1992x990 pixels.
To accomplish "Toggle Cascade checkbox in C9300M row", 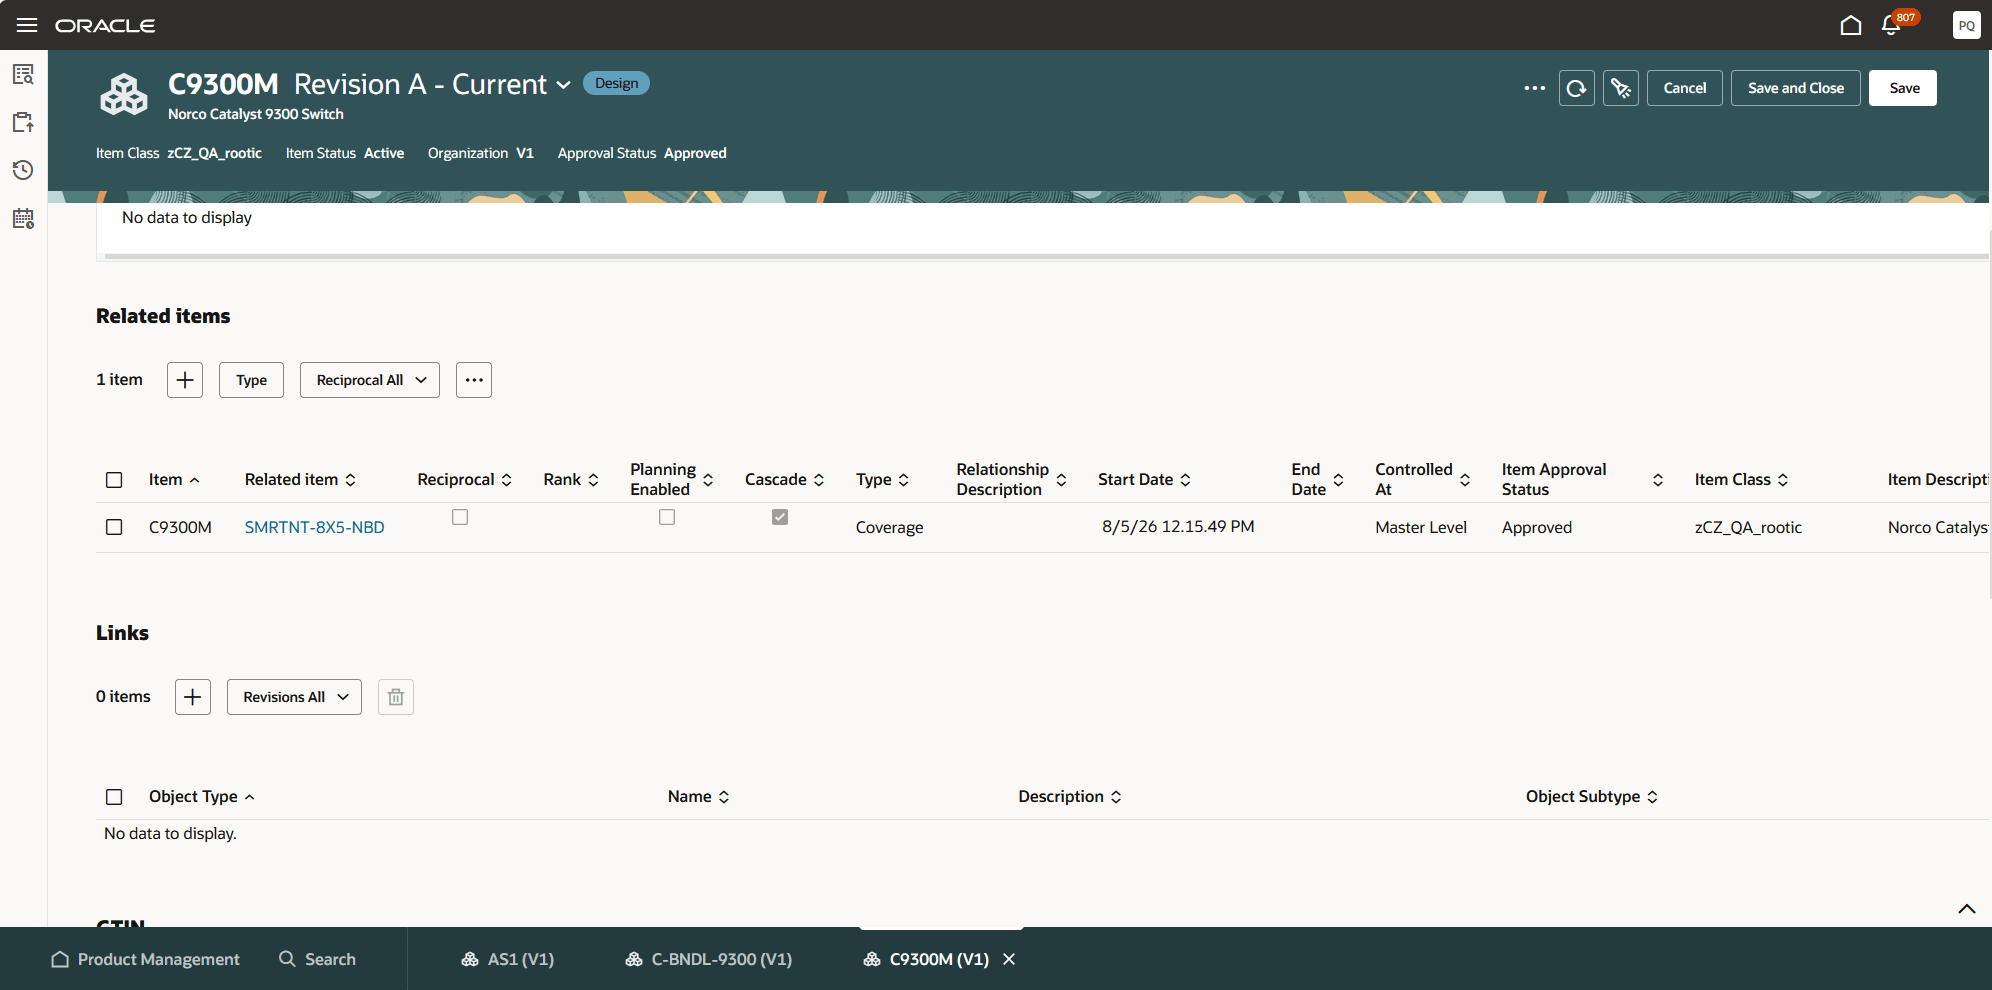I will tap(780, 517).
